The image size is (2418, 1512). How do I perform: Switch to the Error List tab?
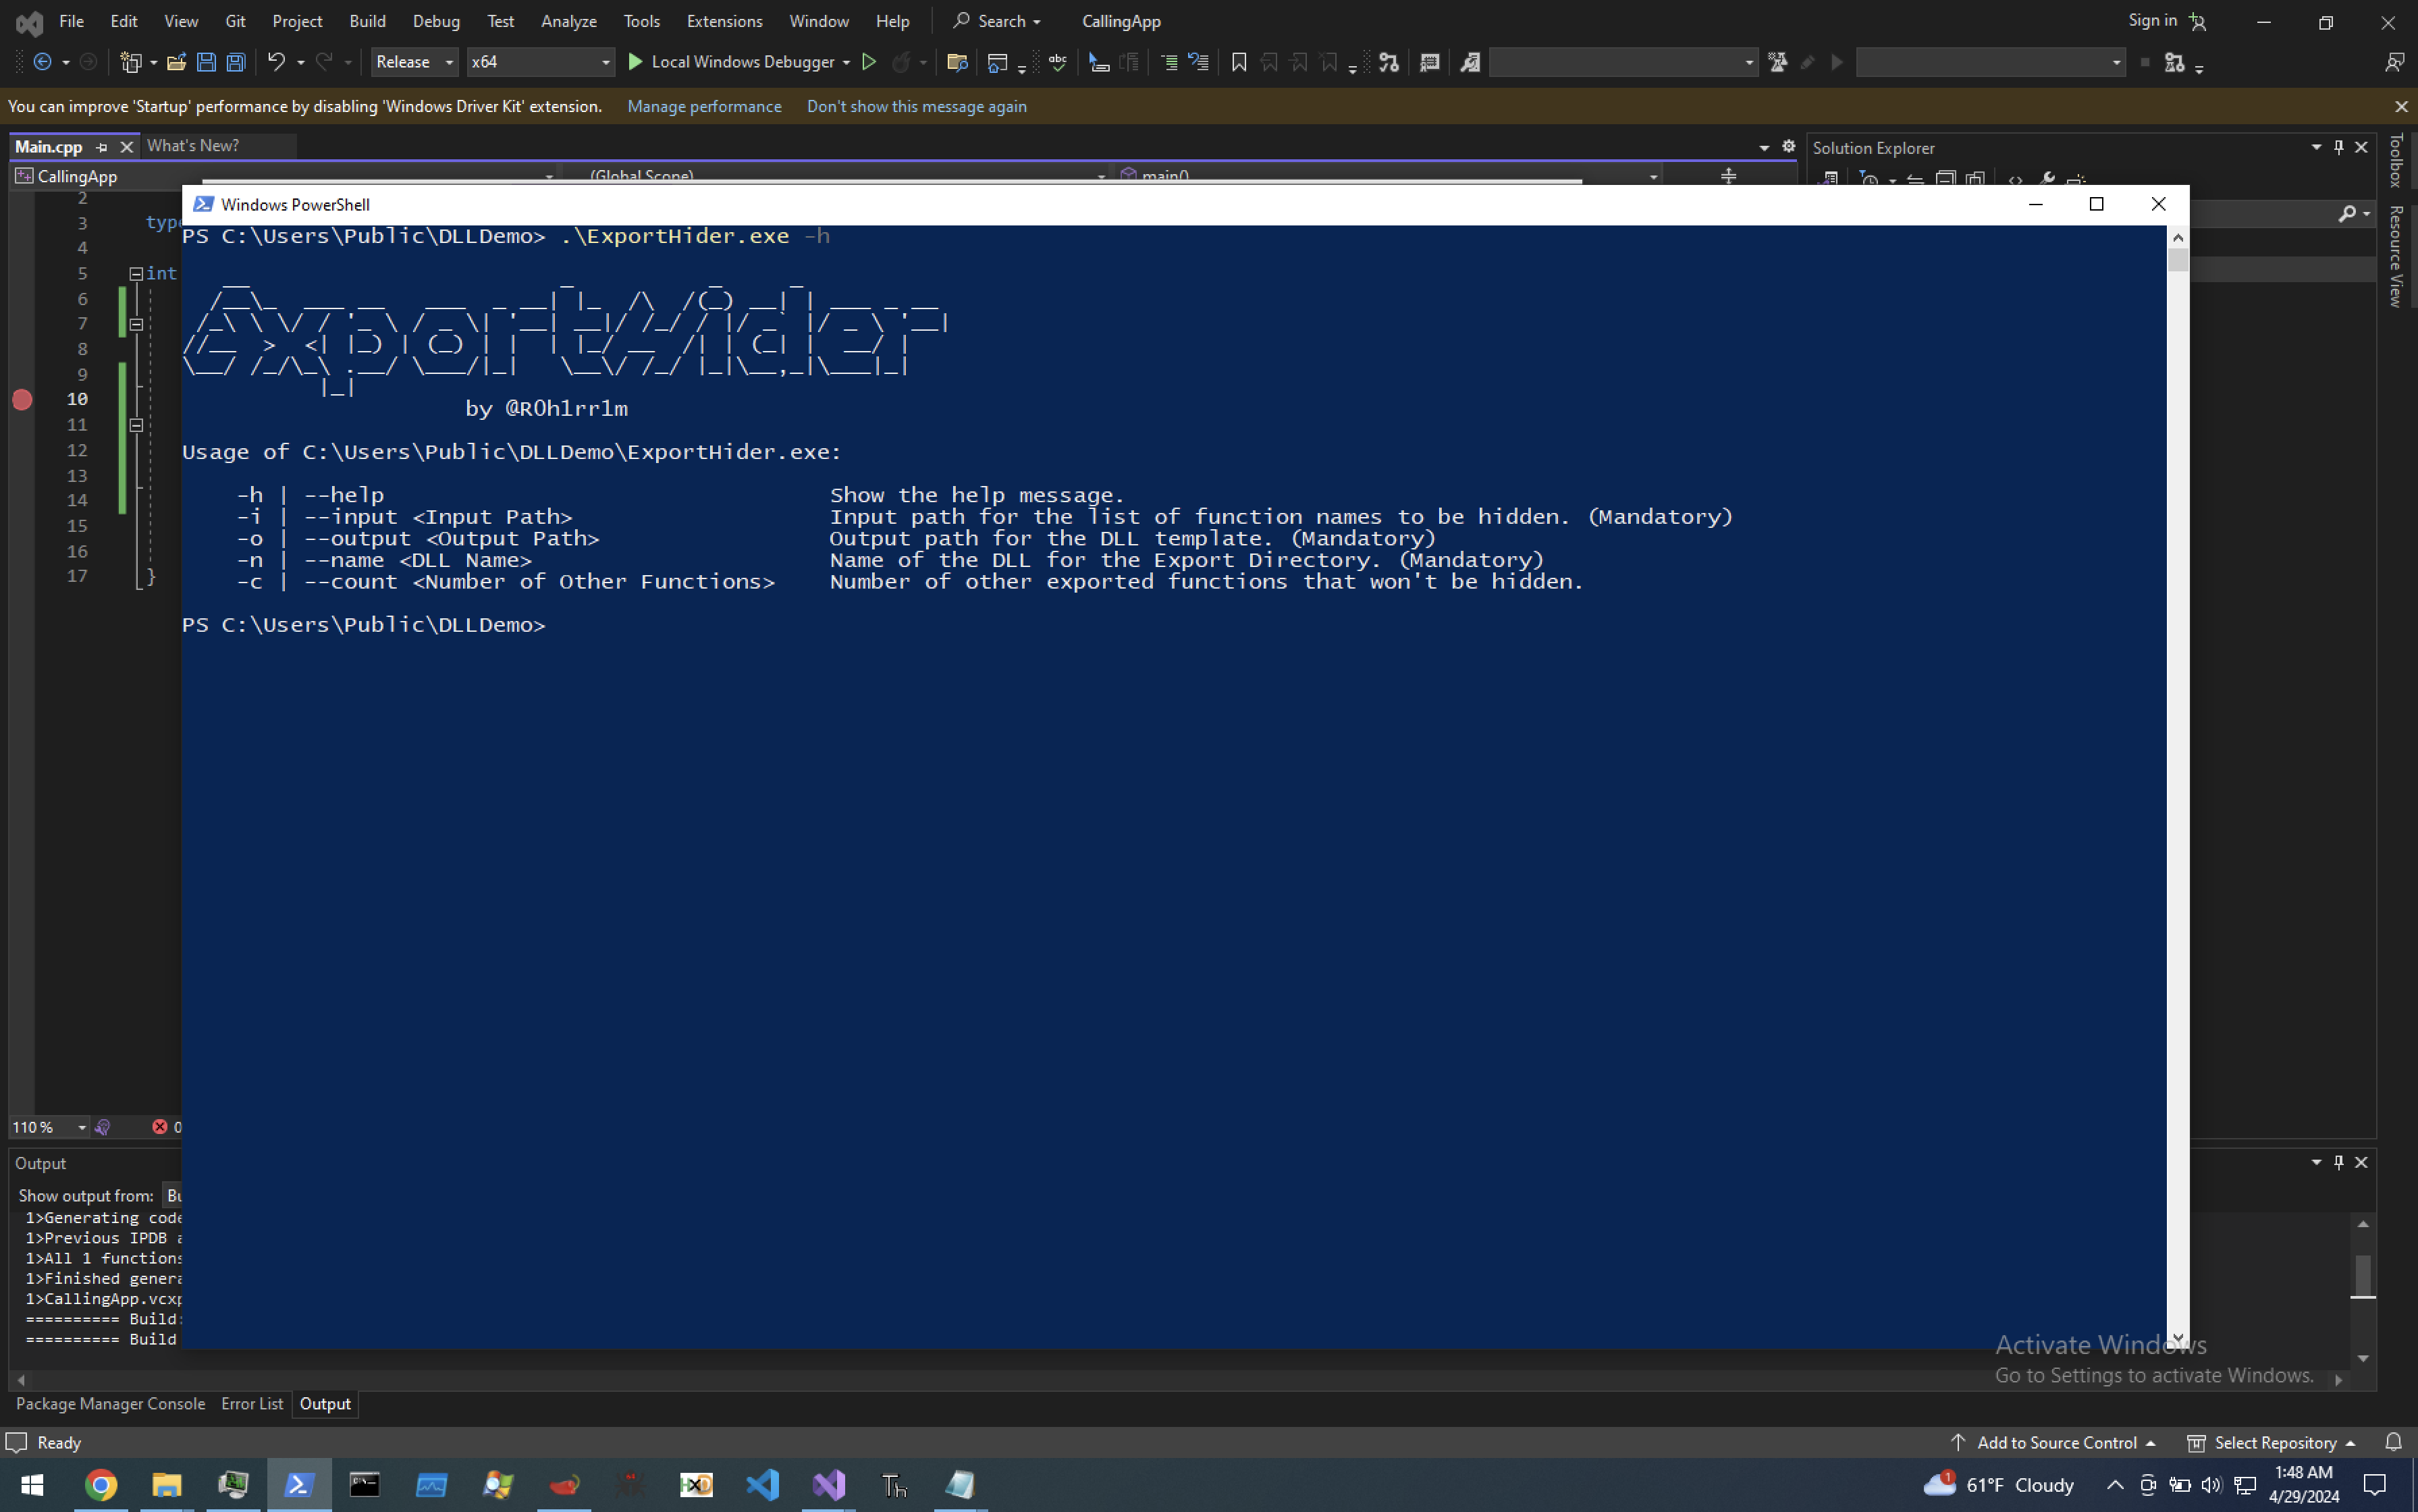pos(252,1403)
